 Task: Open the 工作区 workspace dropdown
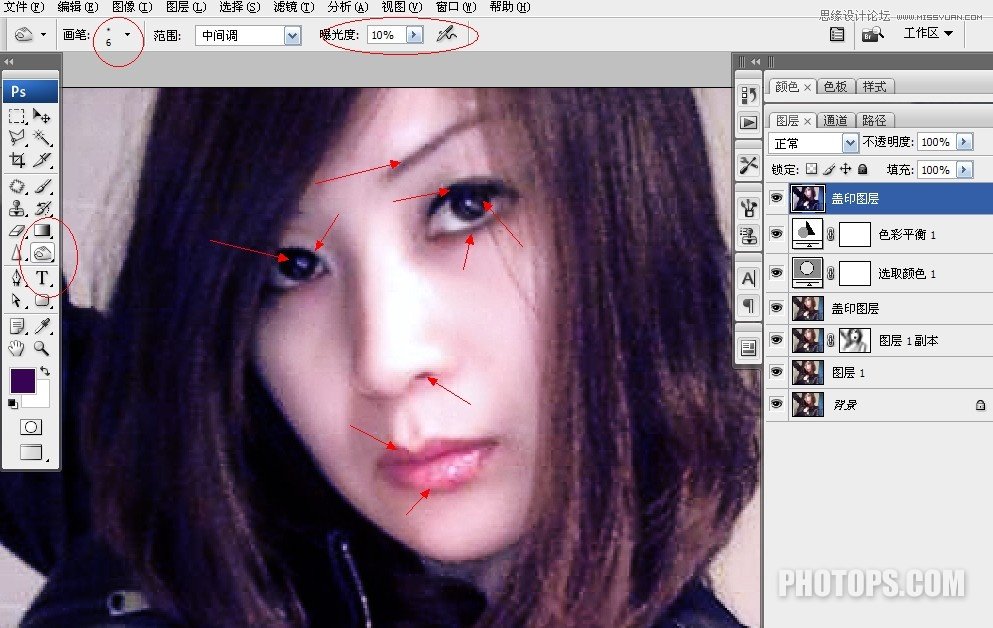click(928, 33)
